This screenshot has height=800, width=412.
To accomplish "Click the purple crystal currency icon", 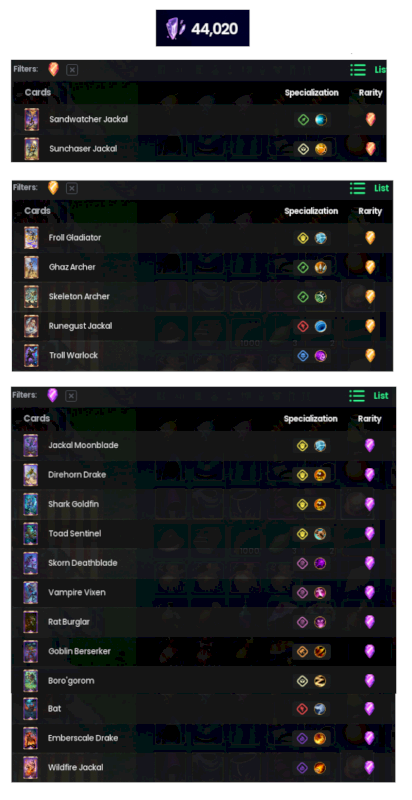I will coord(175,29).
